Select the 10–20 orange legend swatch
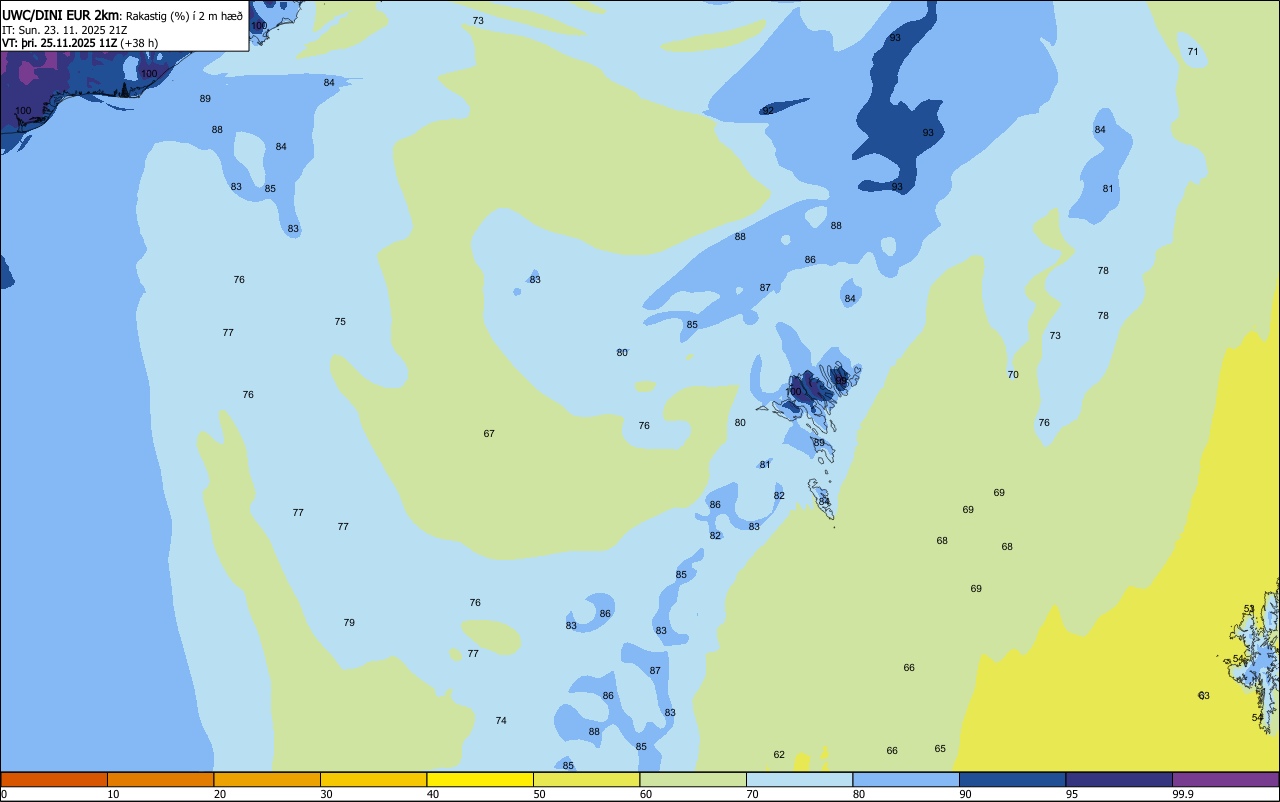 [160, 779]
